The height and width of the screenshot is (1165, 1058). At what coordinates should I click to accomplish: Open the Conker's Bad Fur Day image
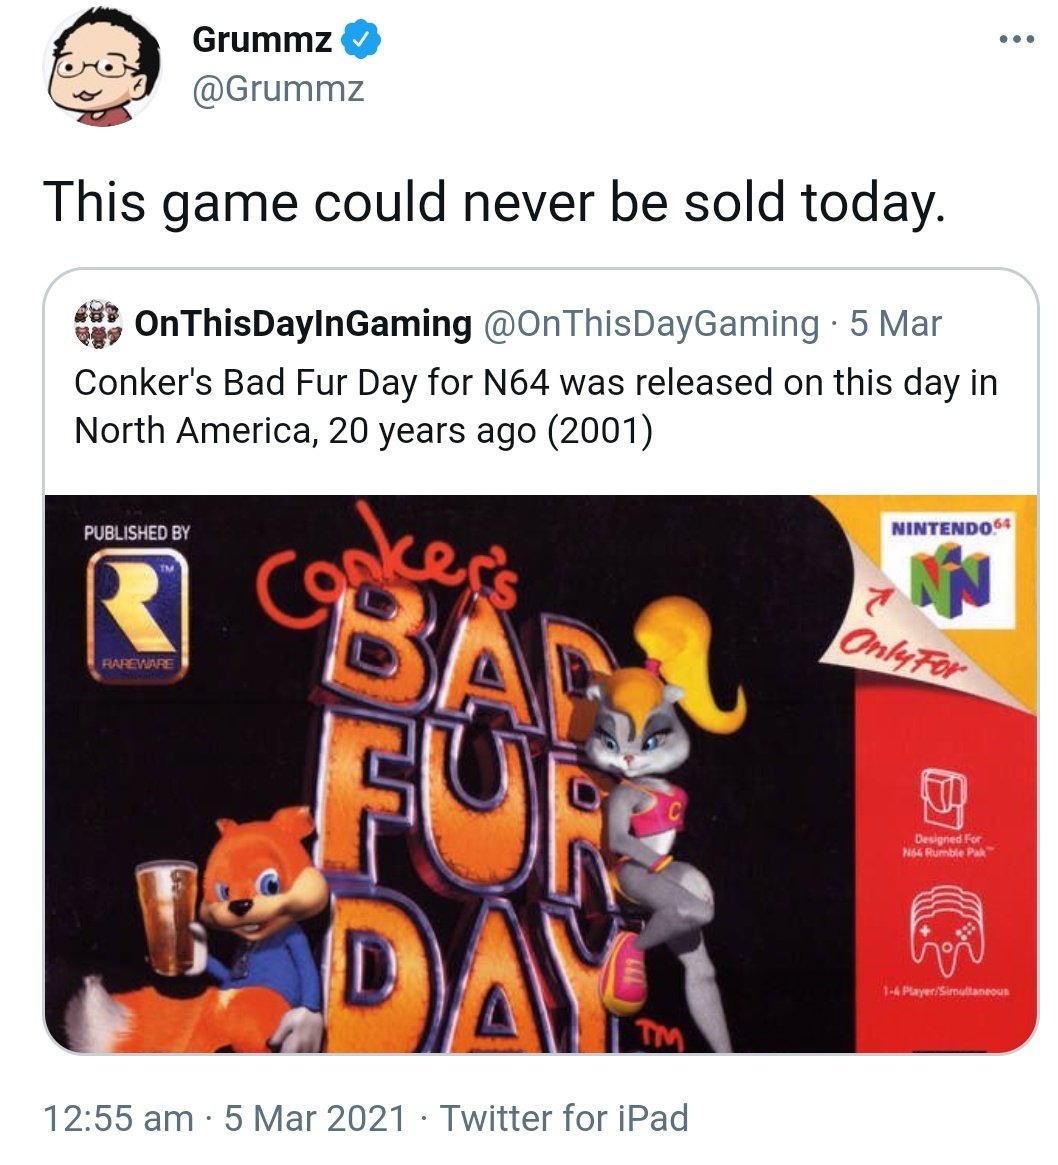[x=541, y=773]
